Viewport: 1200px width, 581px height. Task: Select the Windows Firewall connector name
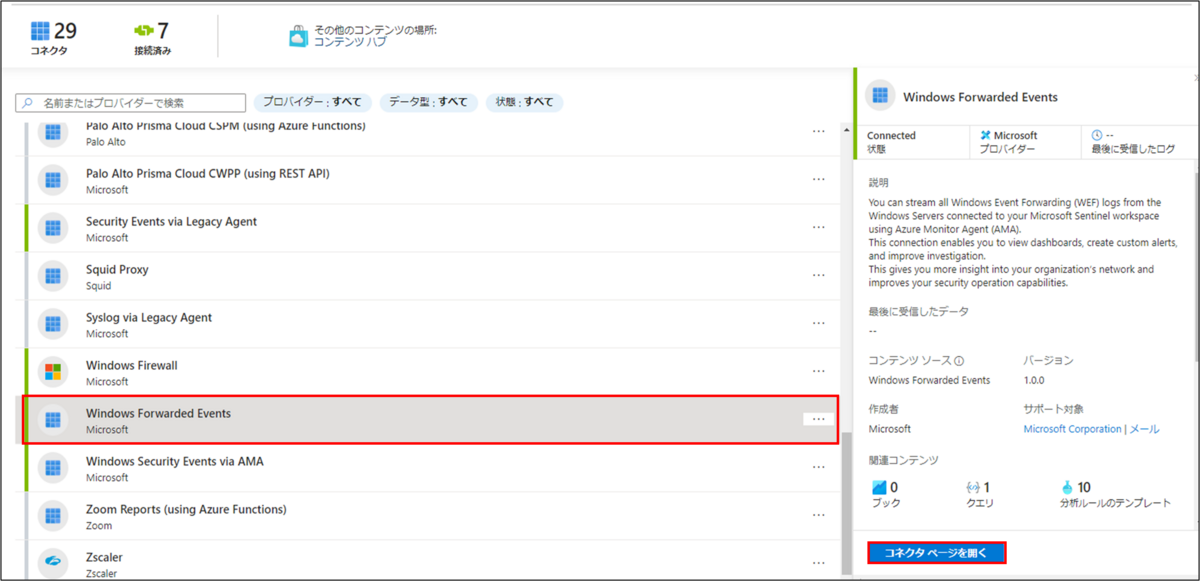point(131,365)
